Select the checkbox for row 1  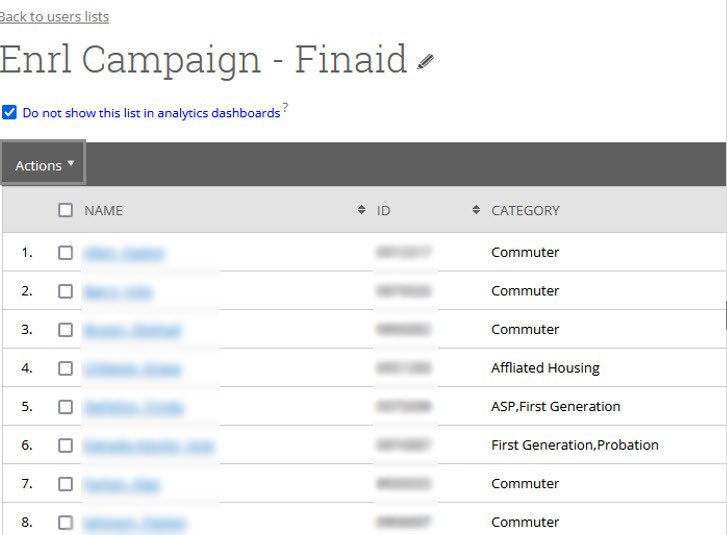65,253
